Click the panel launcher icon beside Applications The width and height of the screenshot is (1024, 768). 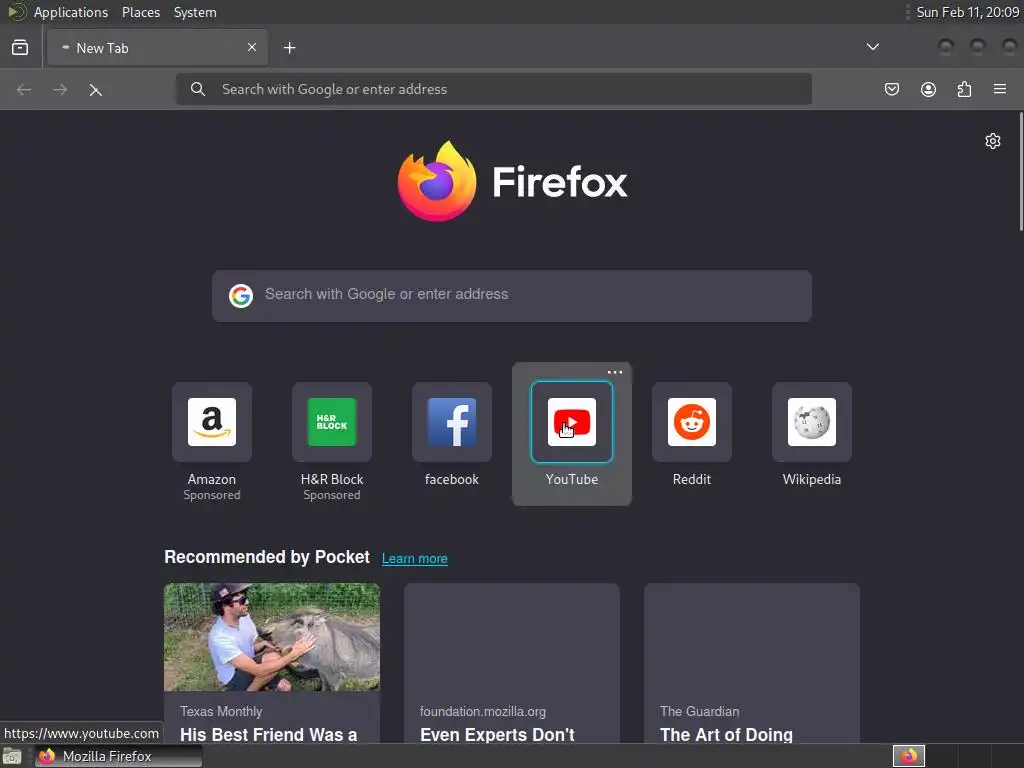click(x=16, y=12)
